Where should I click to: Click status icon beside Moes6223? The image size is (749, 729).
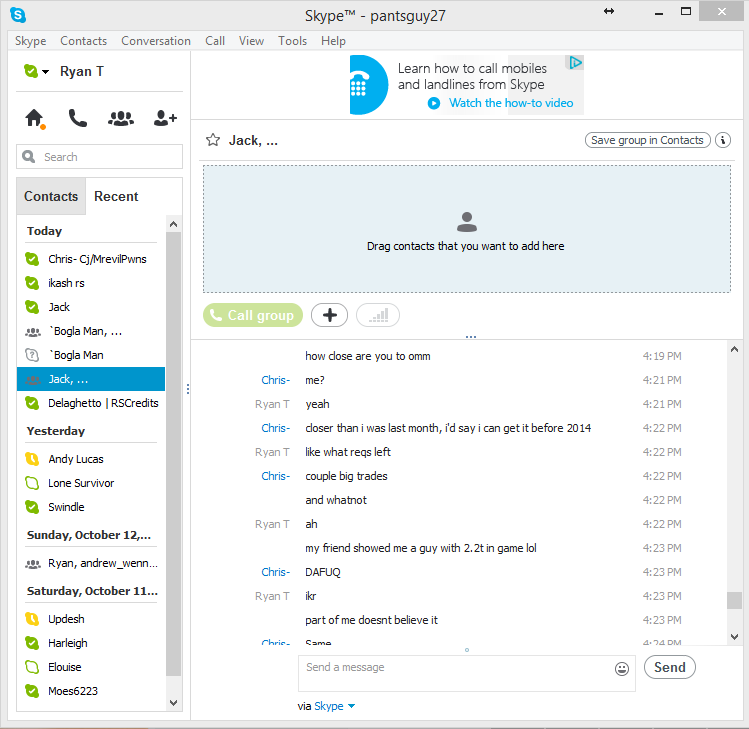tap(32, 691)
